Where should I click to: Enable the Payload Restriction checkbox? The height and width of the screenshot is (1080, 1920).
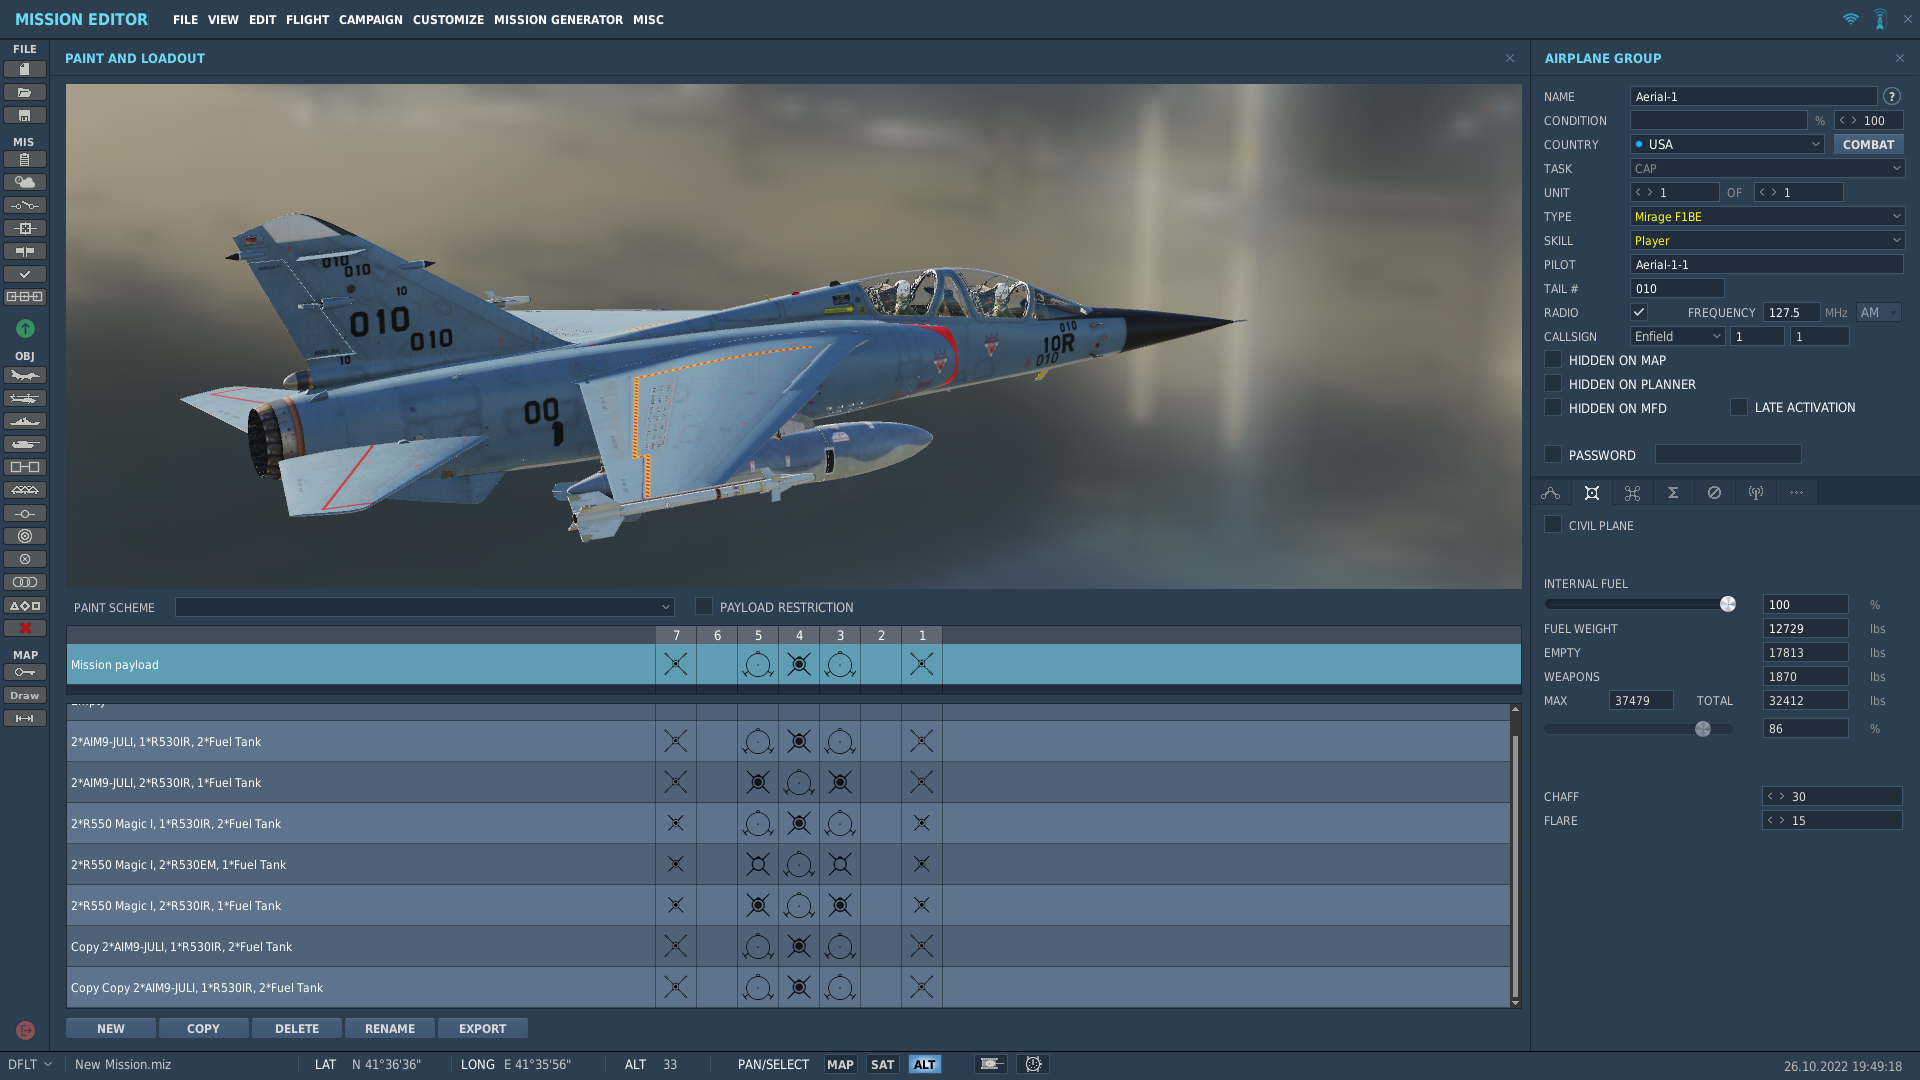click(x=704, y=607)
